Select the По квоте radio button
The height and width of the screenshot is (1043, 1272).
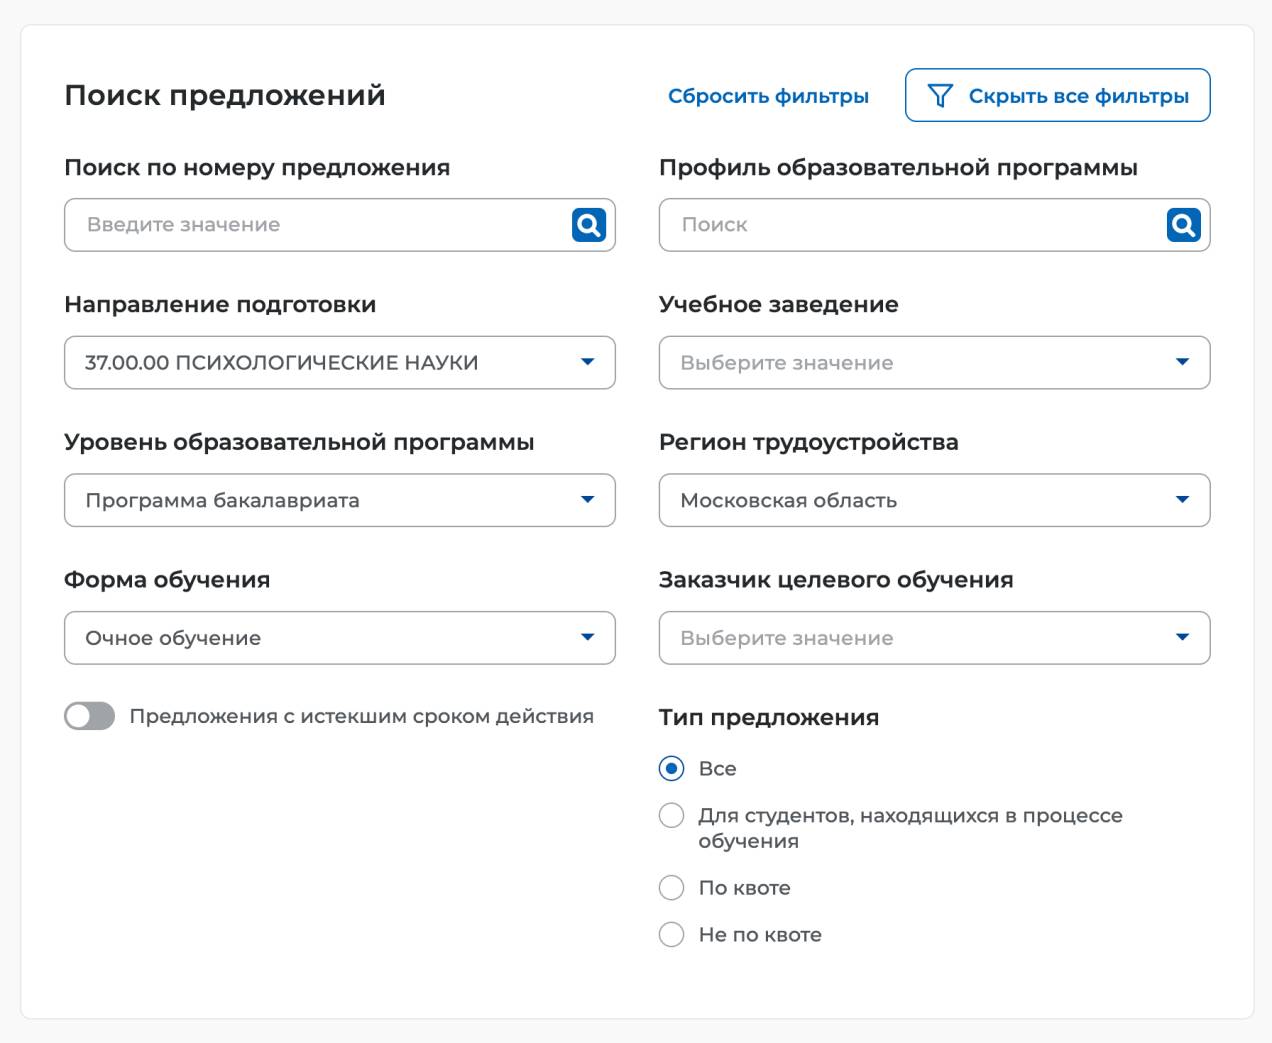(x=671, y=887)
